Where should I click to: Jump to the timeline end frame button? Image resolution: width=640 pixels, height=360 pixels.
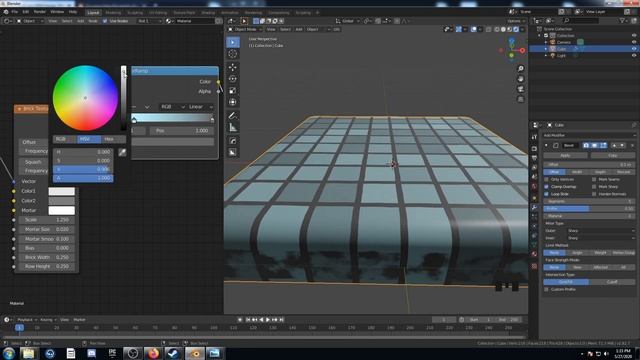click(x=281, y=320)
